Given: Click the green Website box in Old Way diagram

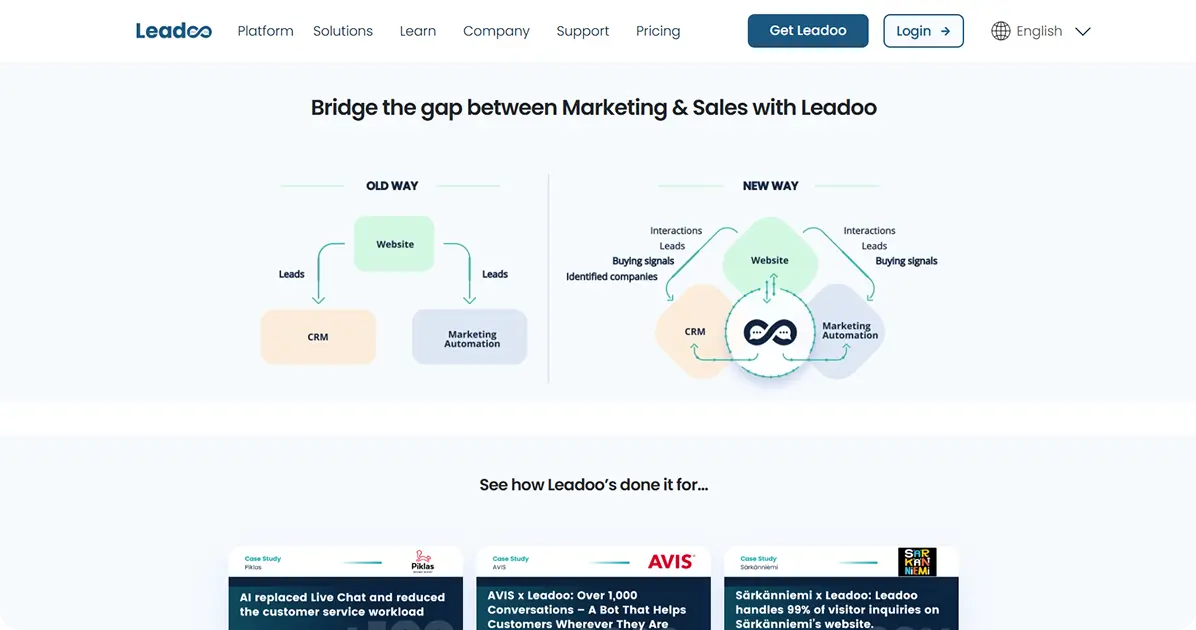Looking at the screenshot, I should click(x=394, y=244).
